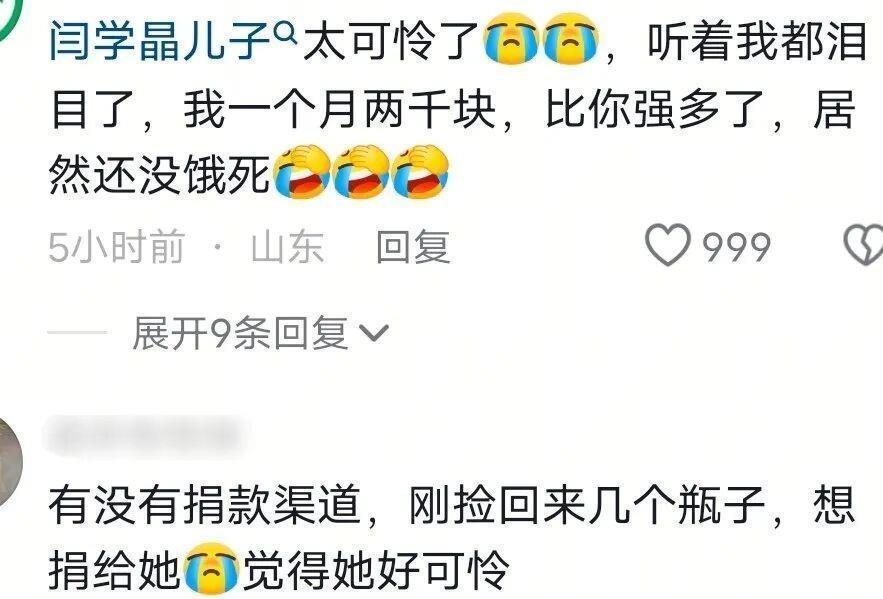Expand 展开9条回复 replies

tap(240, 333)
